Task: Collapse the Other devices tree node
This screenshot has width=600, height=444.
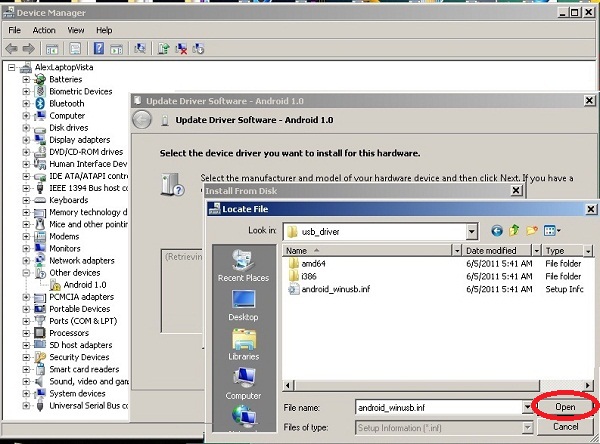Action: (26, 273)
